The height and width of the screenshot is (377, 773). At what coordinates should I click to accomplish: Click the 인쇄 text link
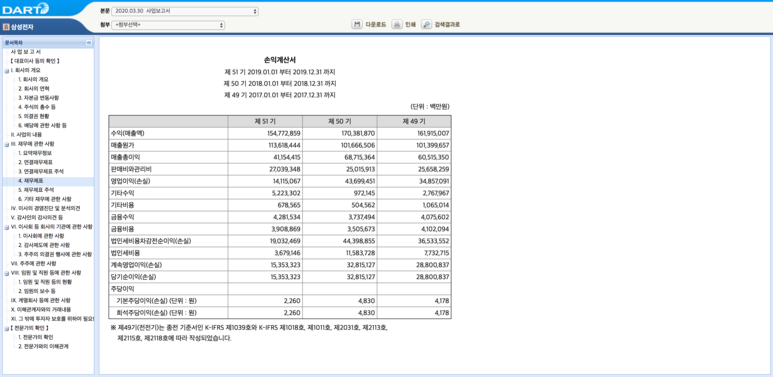pyautogui.click(x=410, y=25)
